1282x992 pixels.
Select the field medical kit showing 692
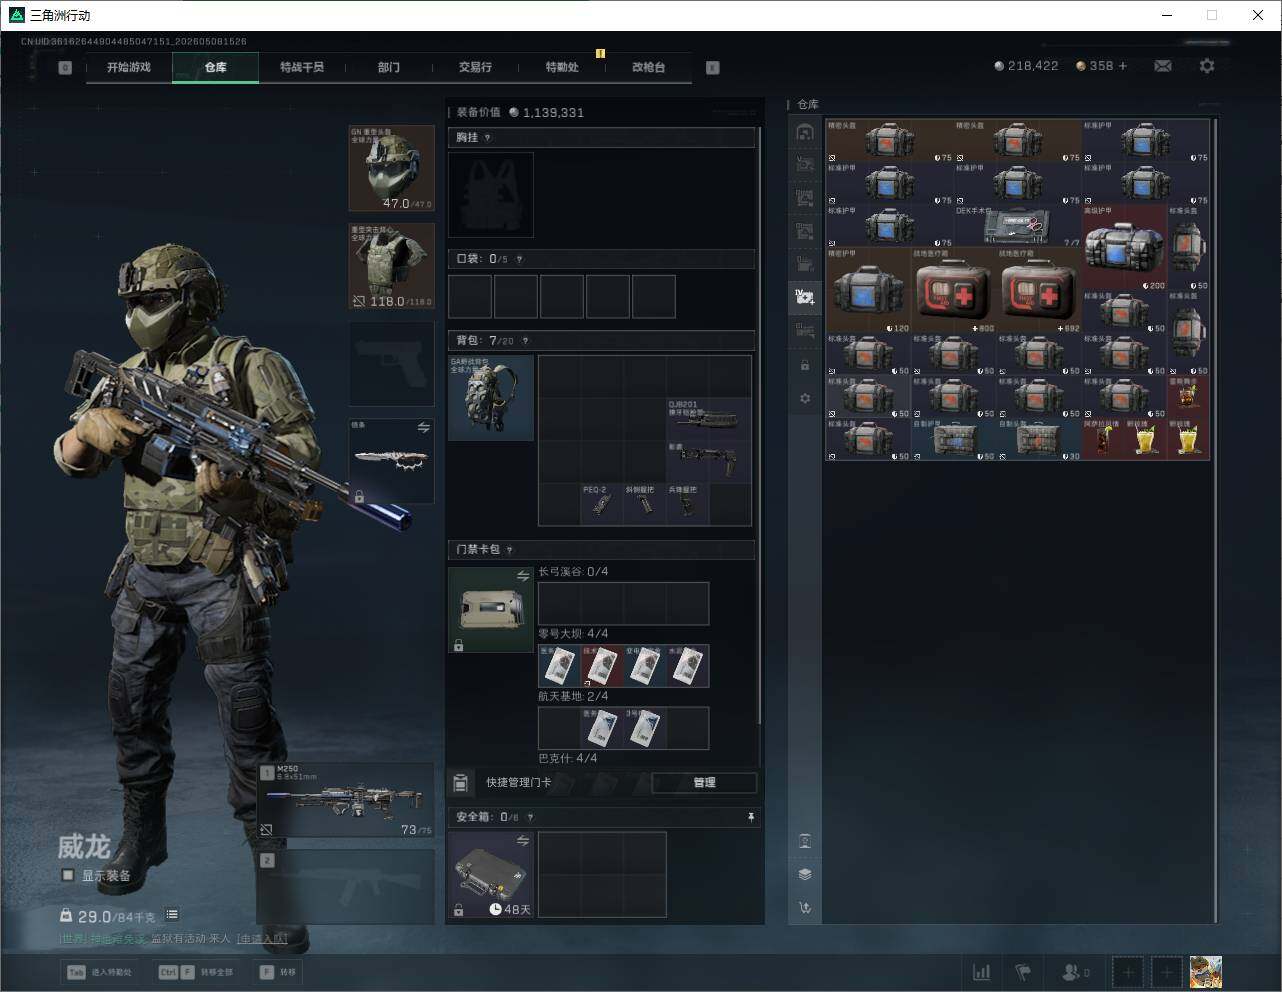[x=1040, y=291]
